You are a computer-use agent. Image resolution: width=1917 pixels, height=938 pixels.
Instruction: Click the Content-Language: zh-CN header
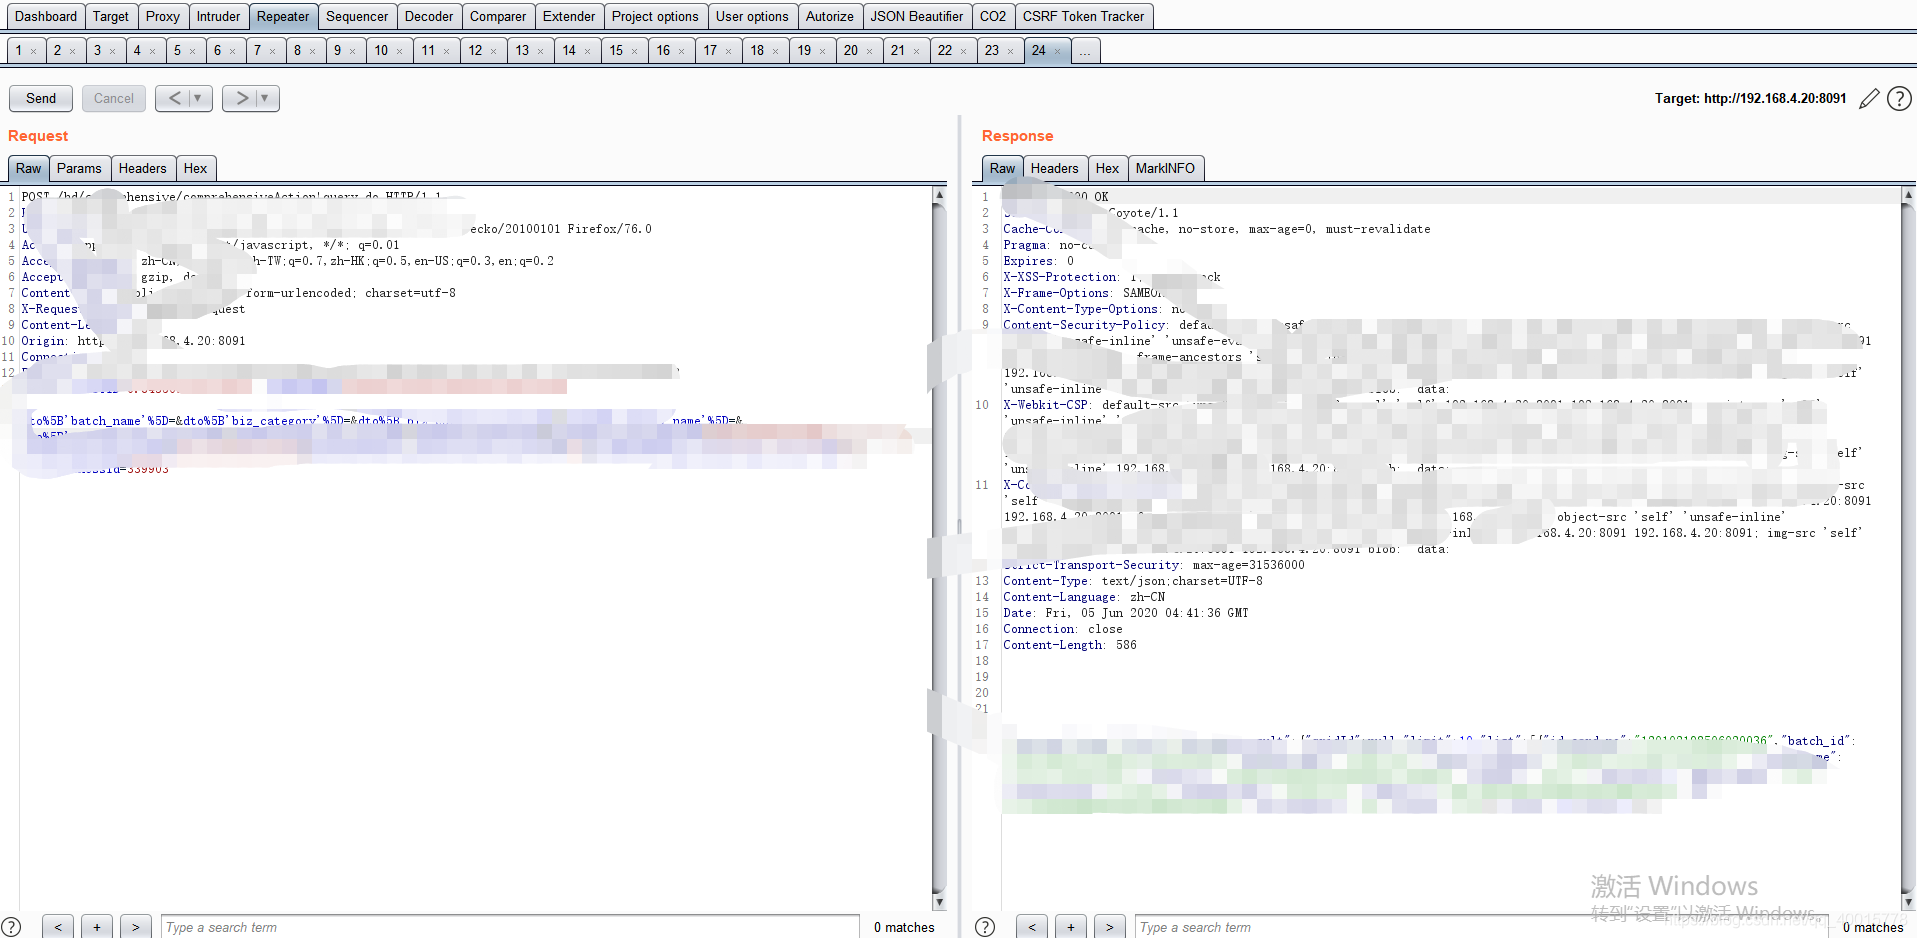(1084, 597)
